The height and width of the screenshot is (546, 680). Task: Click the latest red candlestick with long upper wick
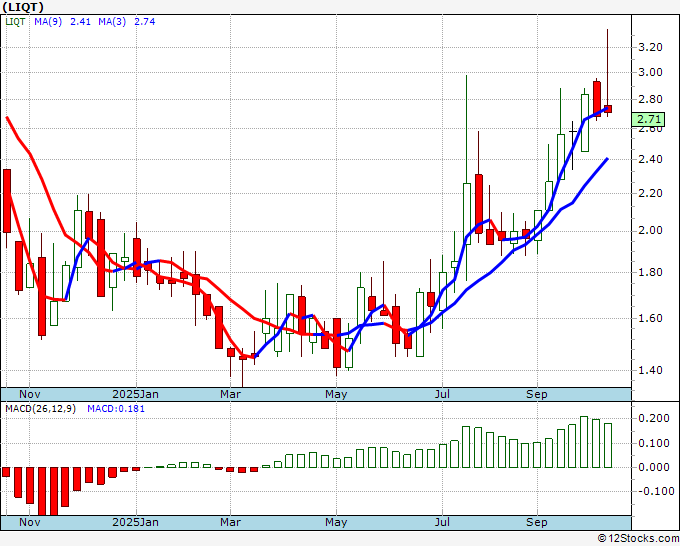click(608, 109)
